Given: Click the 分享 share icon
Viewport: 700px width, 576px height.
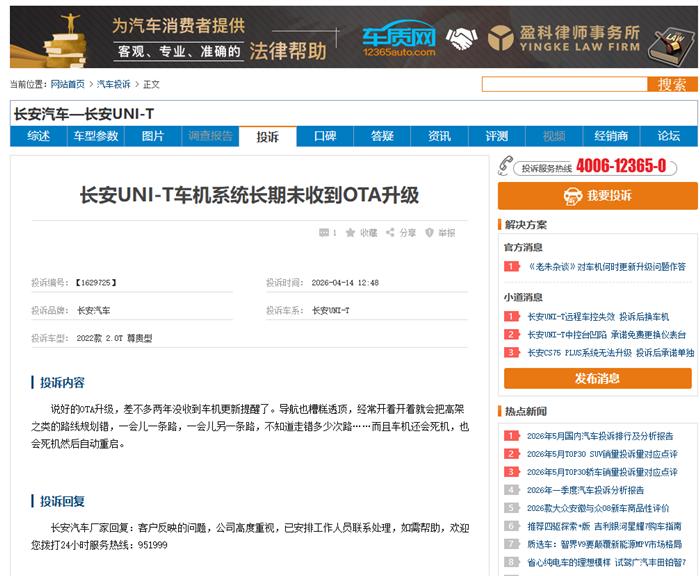Looking at the screenshot, I should pyautogui.click(x=390, y=233).
